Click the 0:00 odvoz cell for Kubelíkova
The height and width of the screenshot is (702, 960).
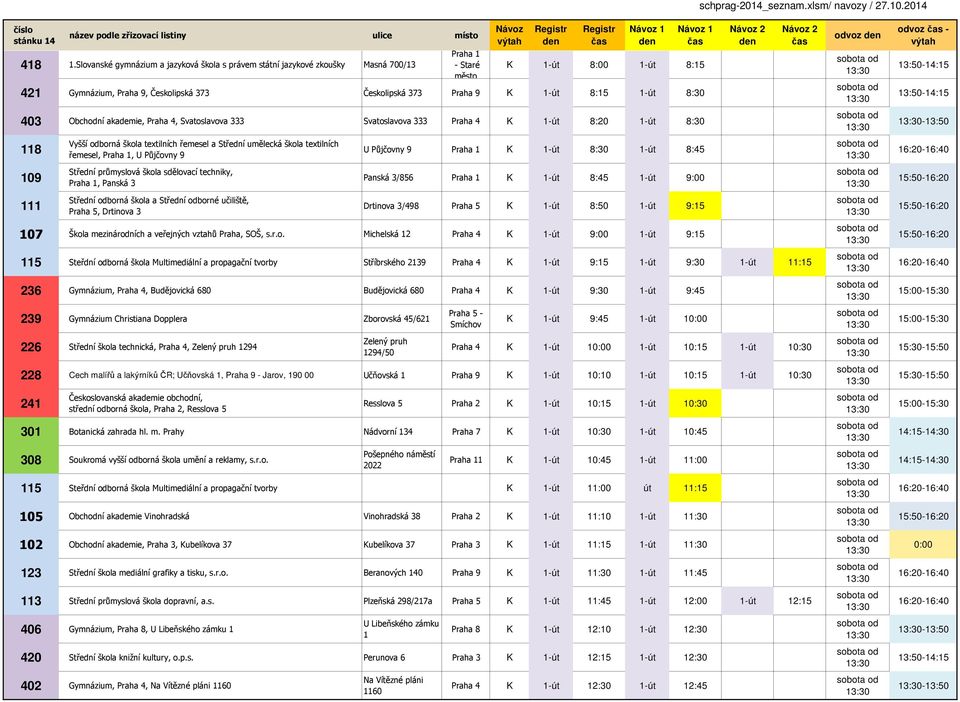(923, 545)
